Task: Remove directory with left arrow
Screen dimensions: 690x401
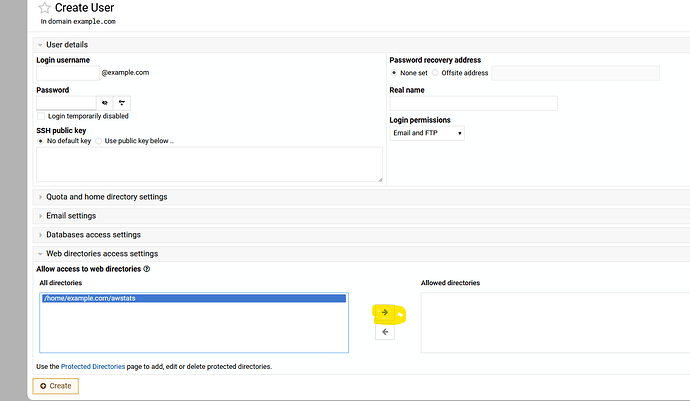Action: (x=385, y=332)
